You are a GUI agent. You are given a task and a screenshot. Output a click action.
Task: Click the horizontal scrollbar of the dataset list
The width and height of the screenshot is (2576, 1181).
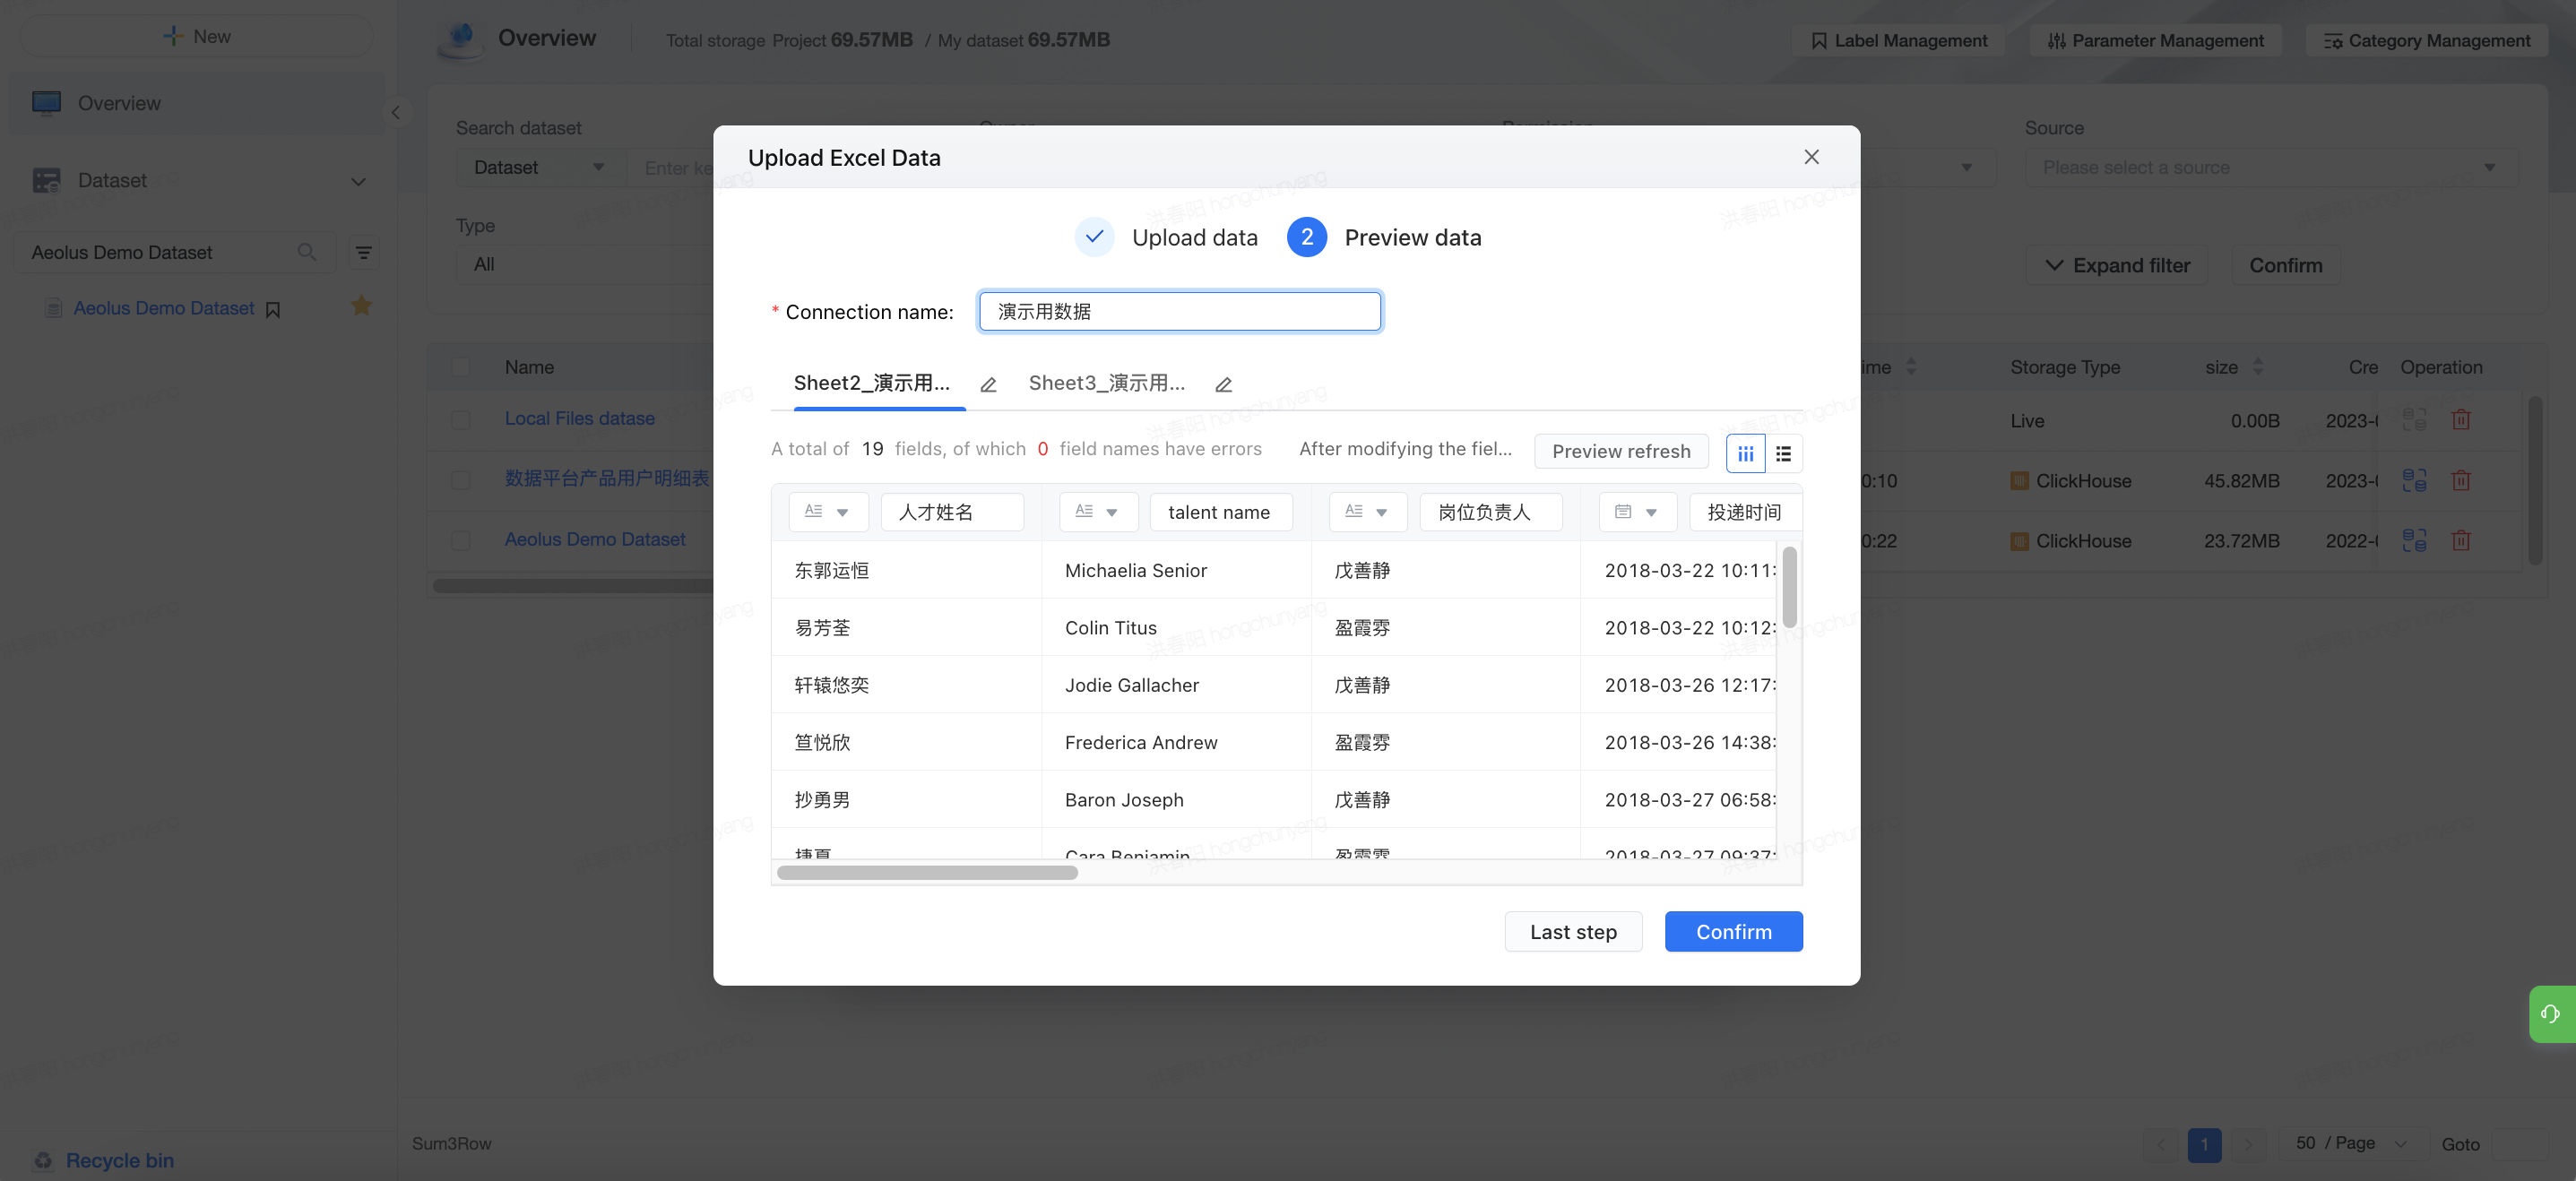coord(573,585)
